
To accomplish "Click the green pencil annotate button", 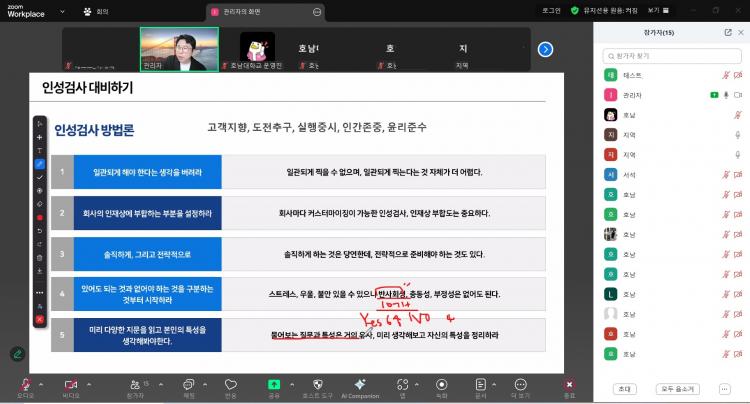I will point(17,354).
